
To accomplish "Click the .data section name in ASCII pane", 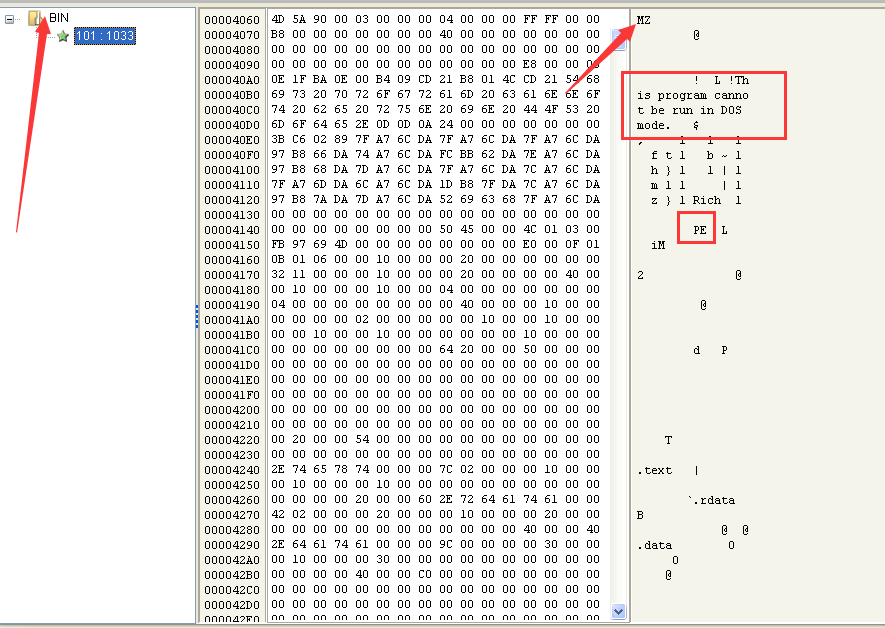I will 655,545.
